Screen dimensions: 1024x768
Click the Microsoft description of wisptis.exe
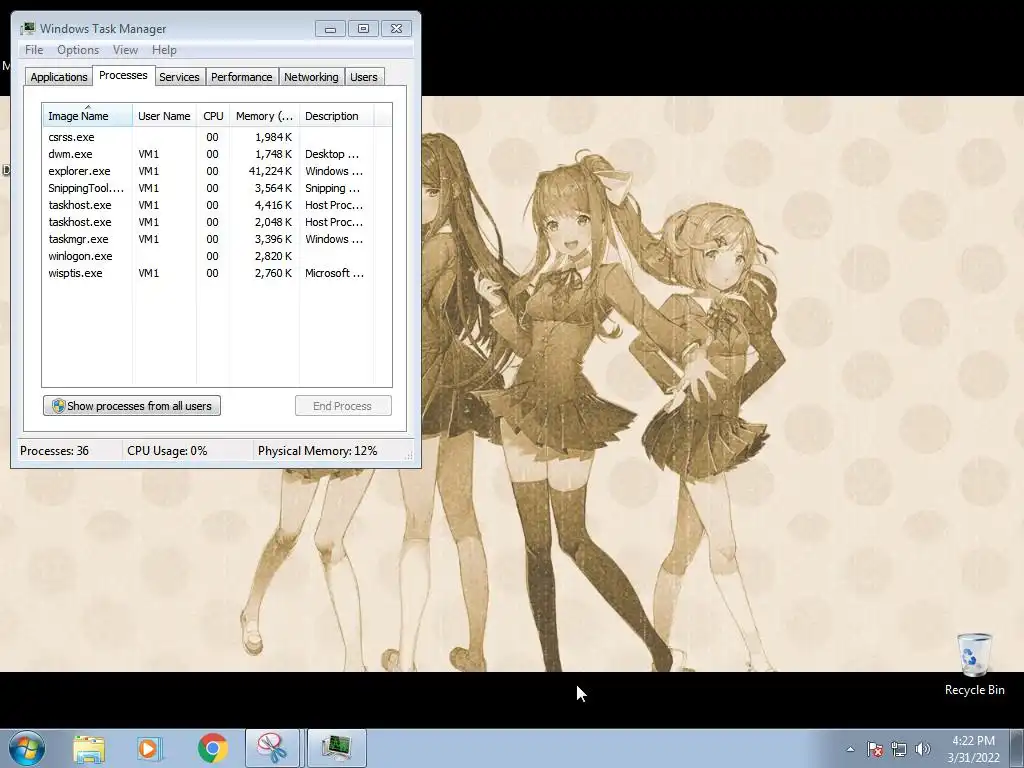click(334, 273)
